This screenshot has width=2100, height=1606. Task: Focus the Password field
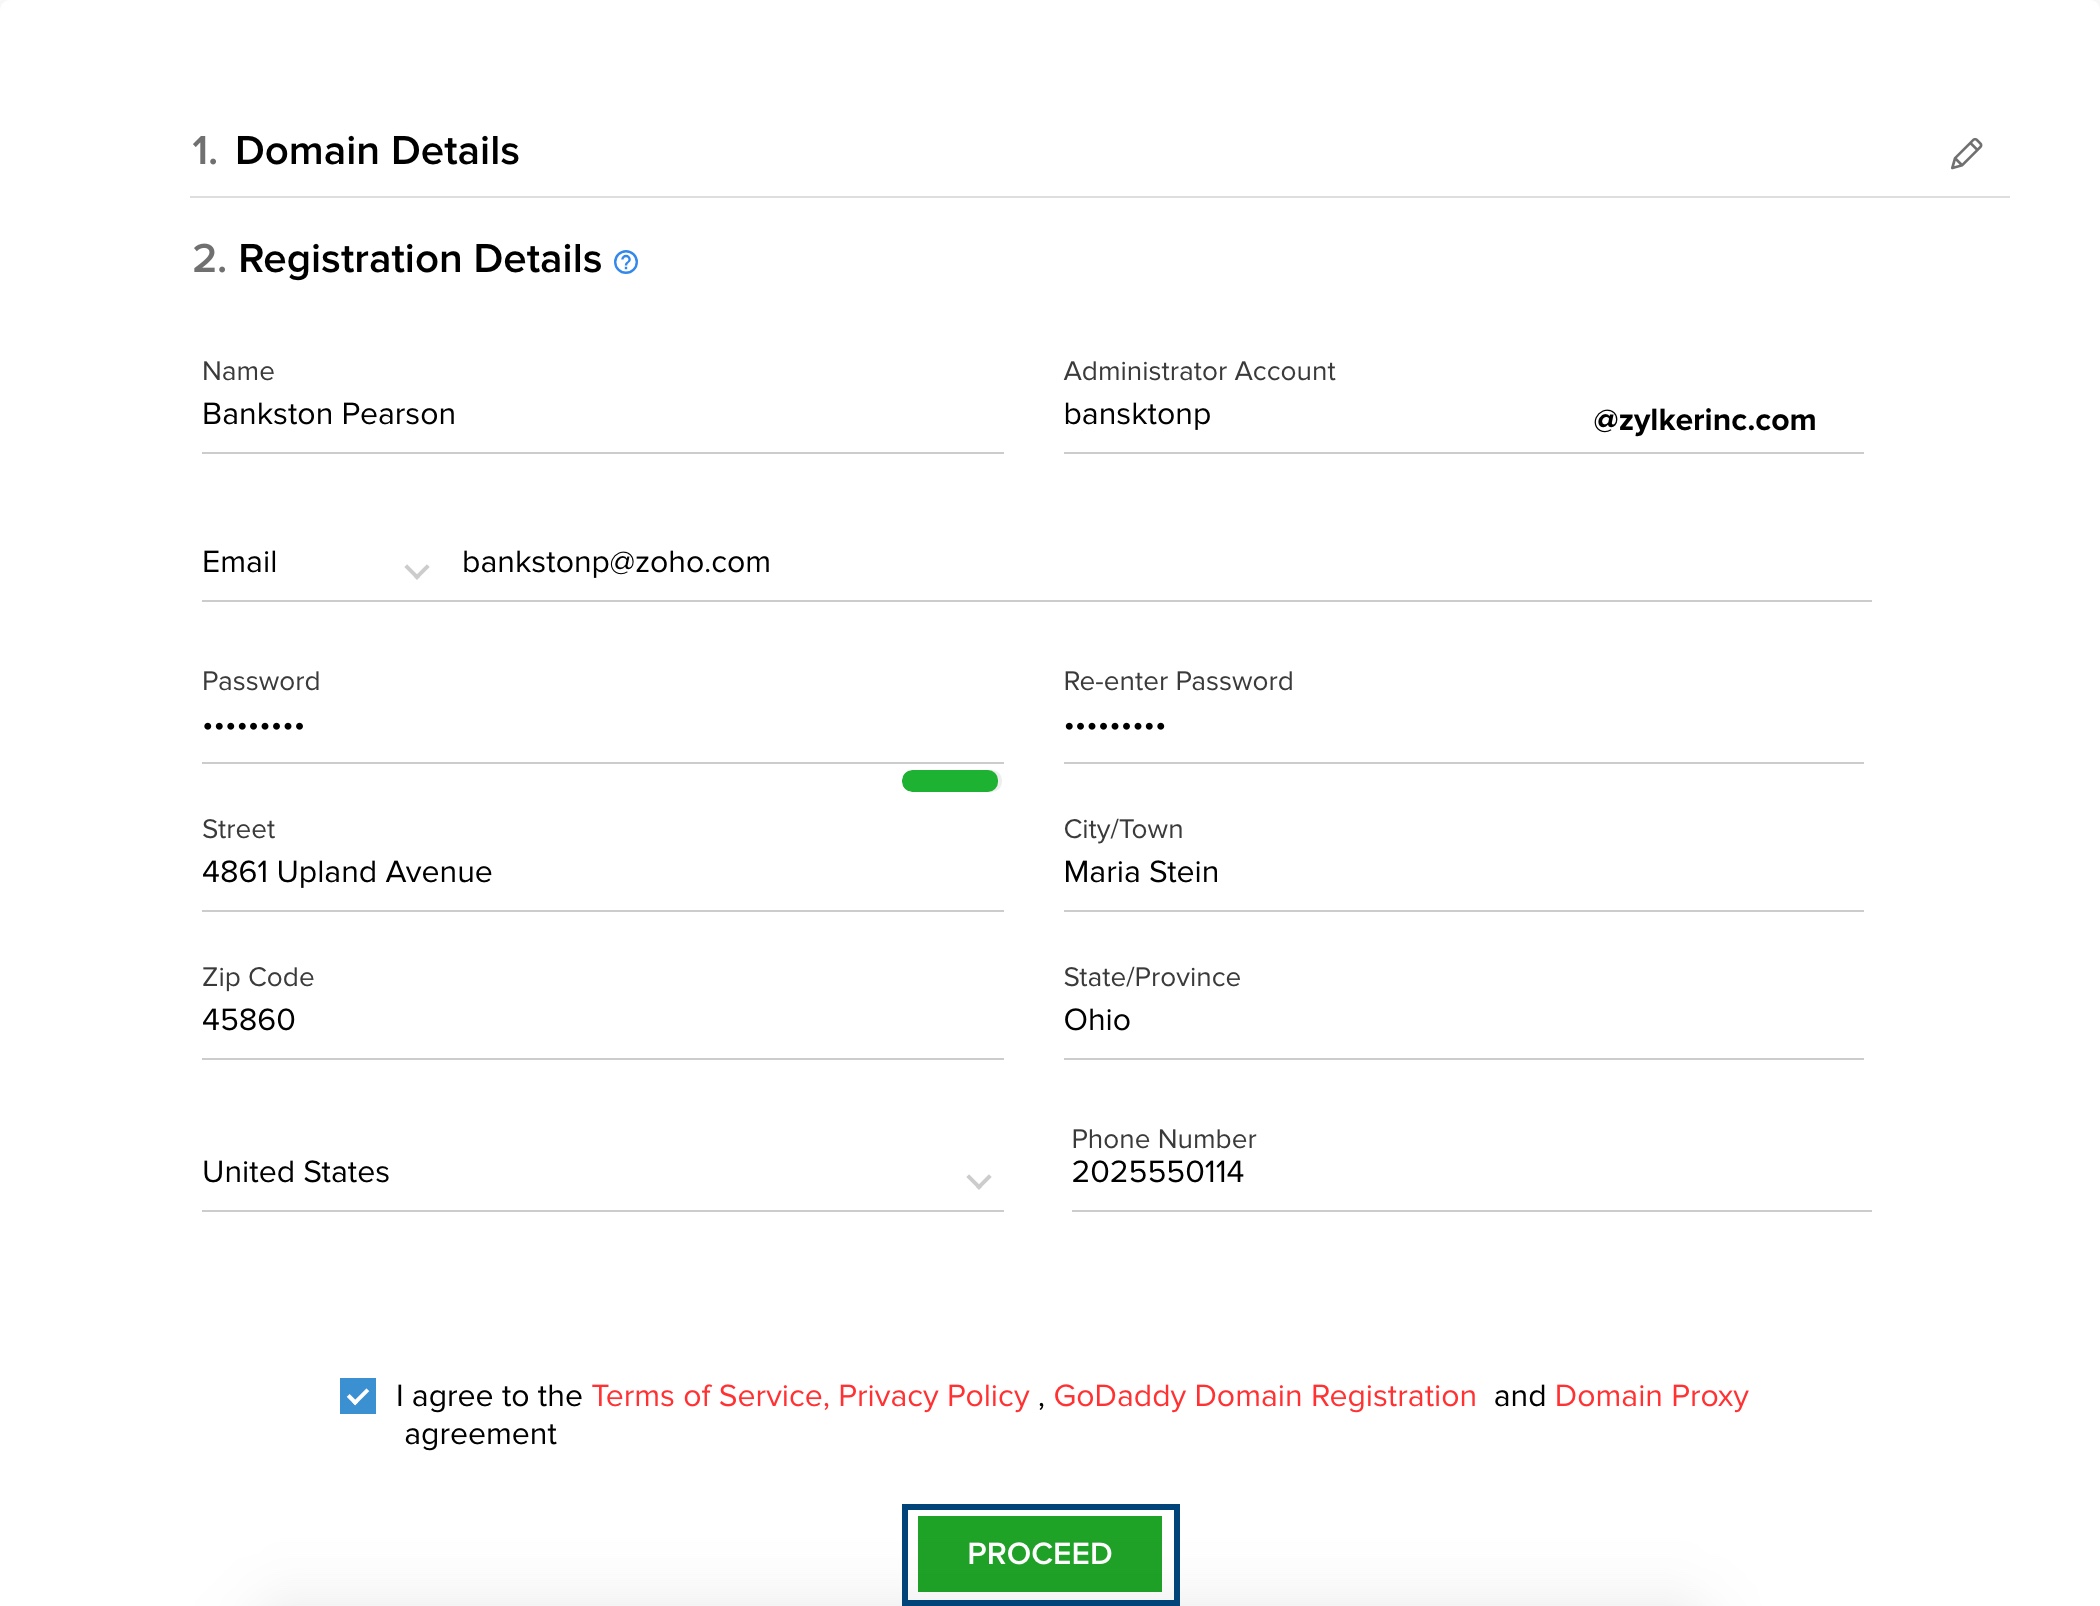(600, 727)
